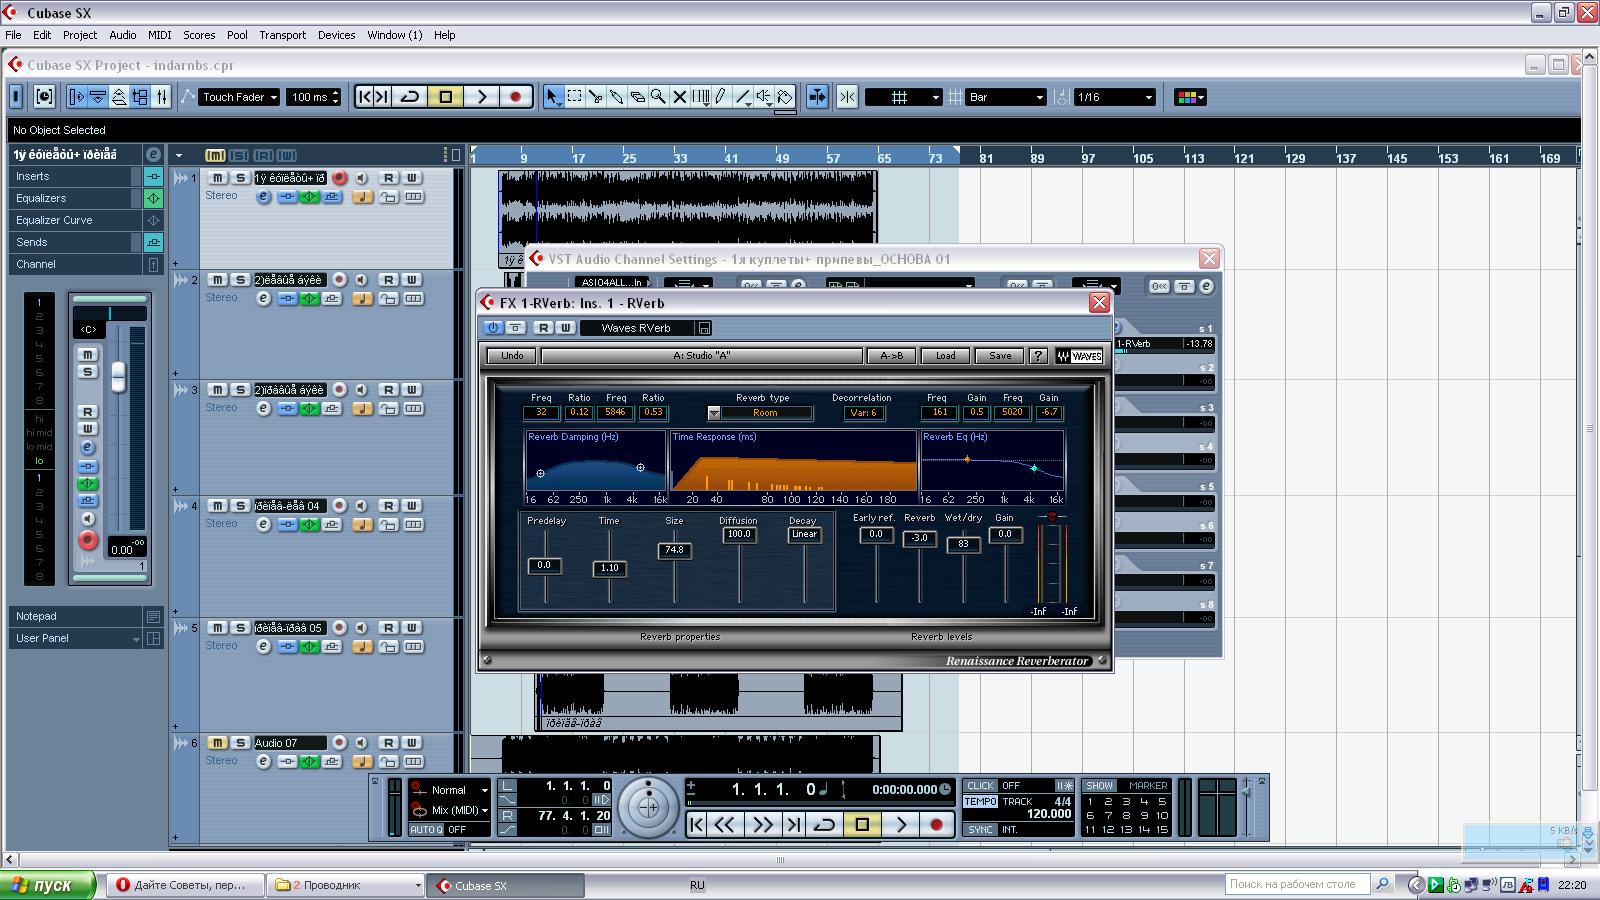Image resolution: width=1600 pixels, height=900 pixels.
Task: Mute track 1 with M button
Action: pyautogui.click(x=217, y=178)
